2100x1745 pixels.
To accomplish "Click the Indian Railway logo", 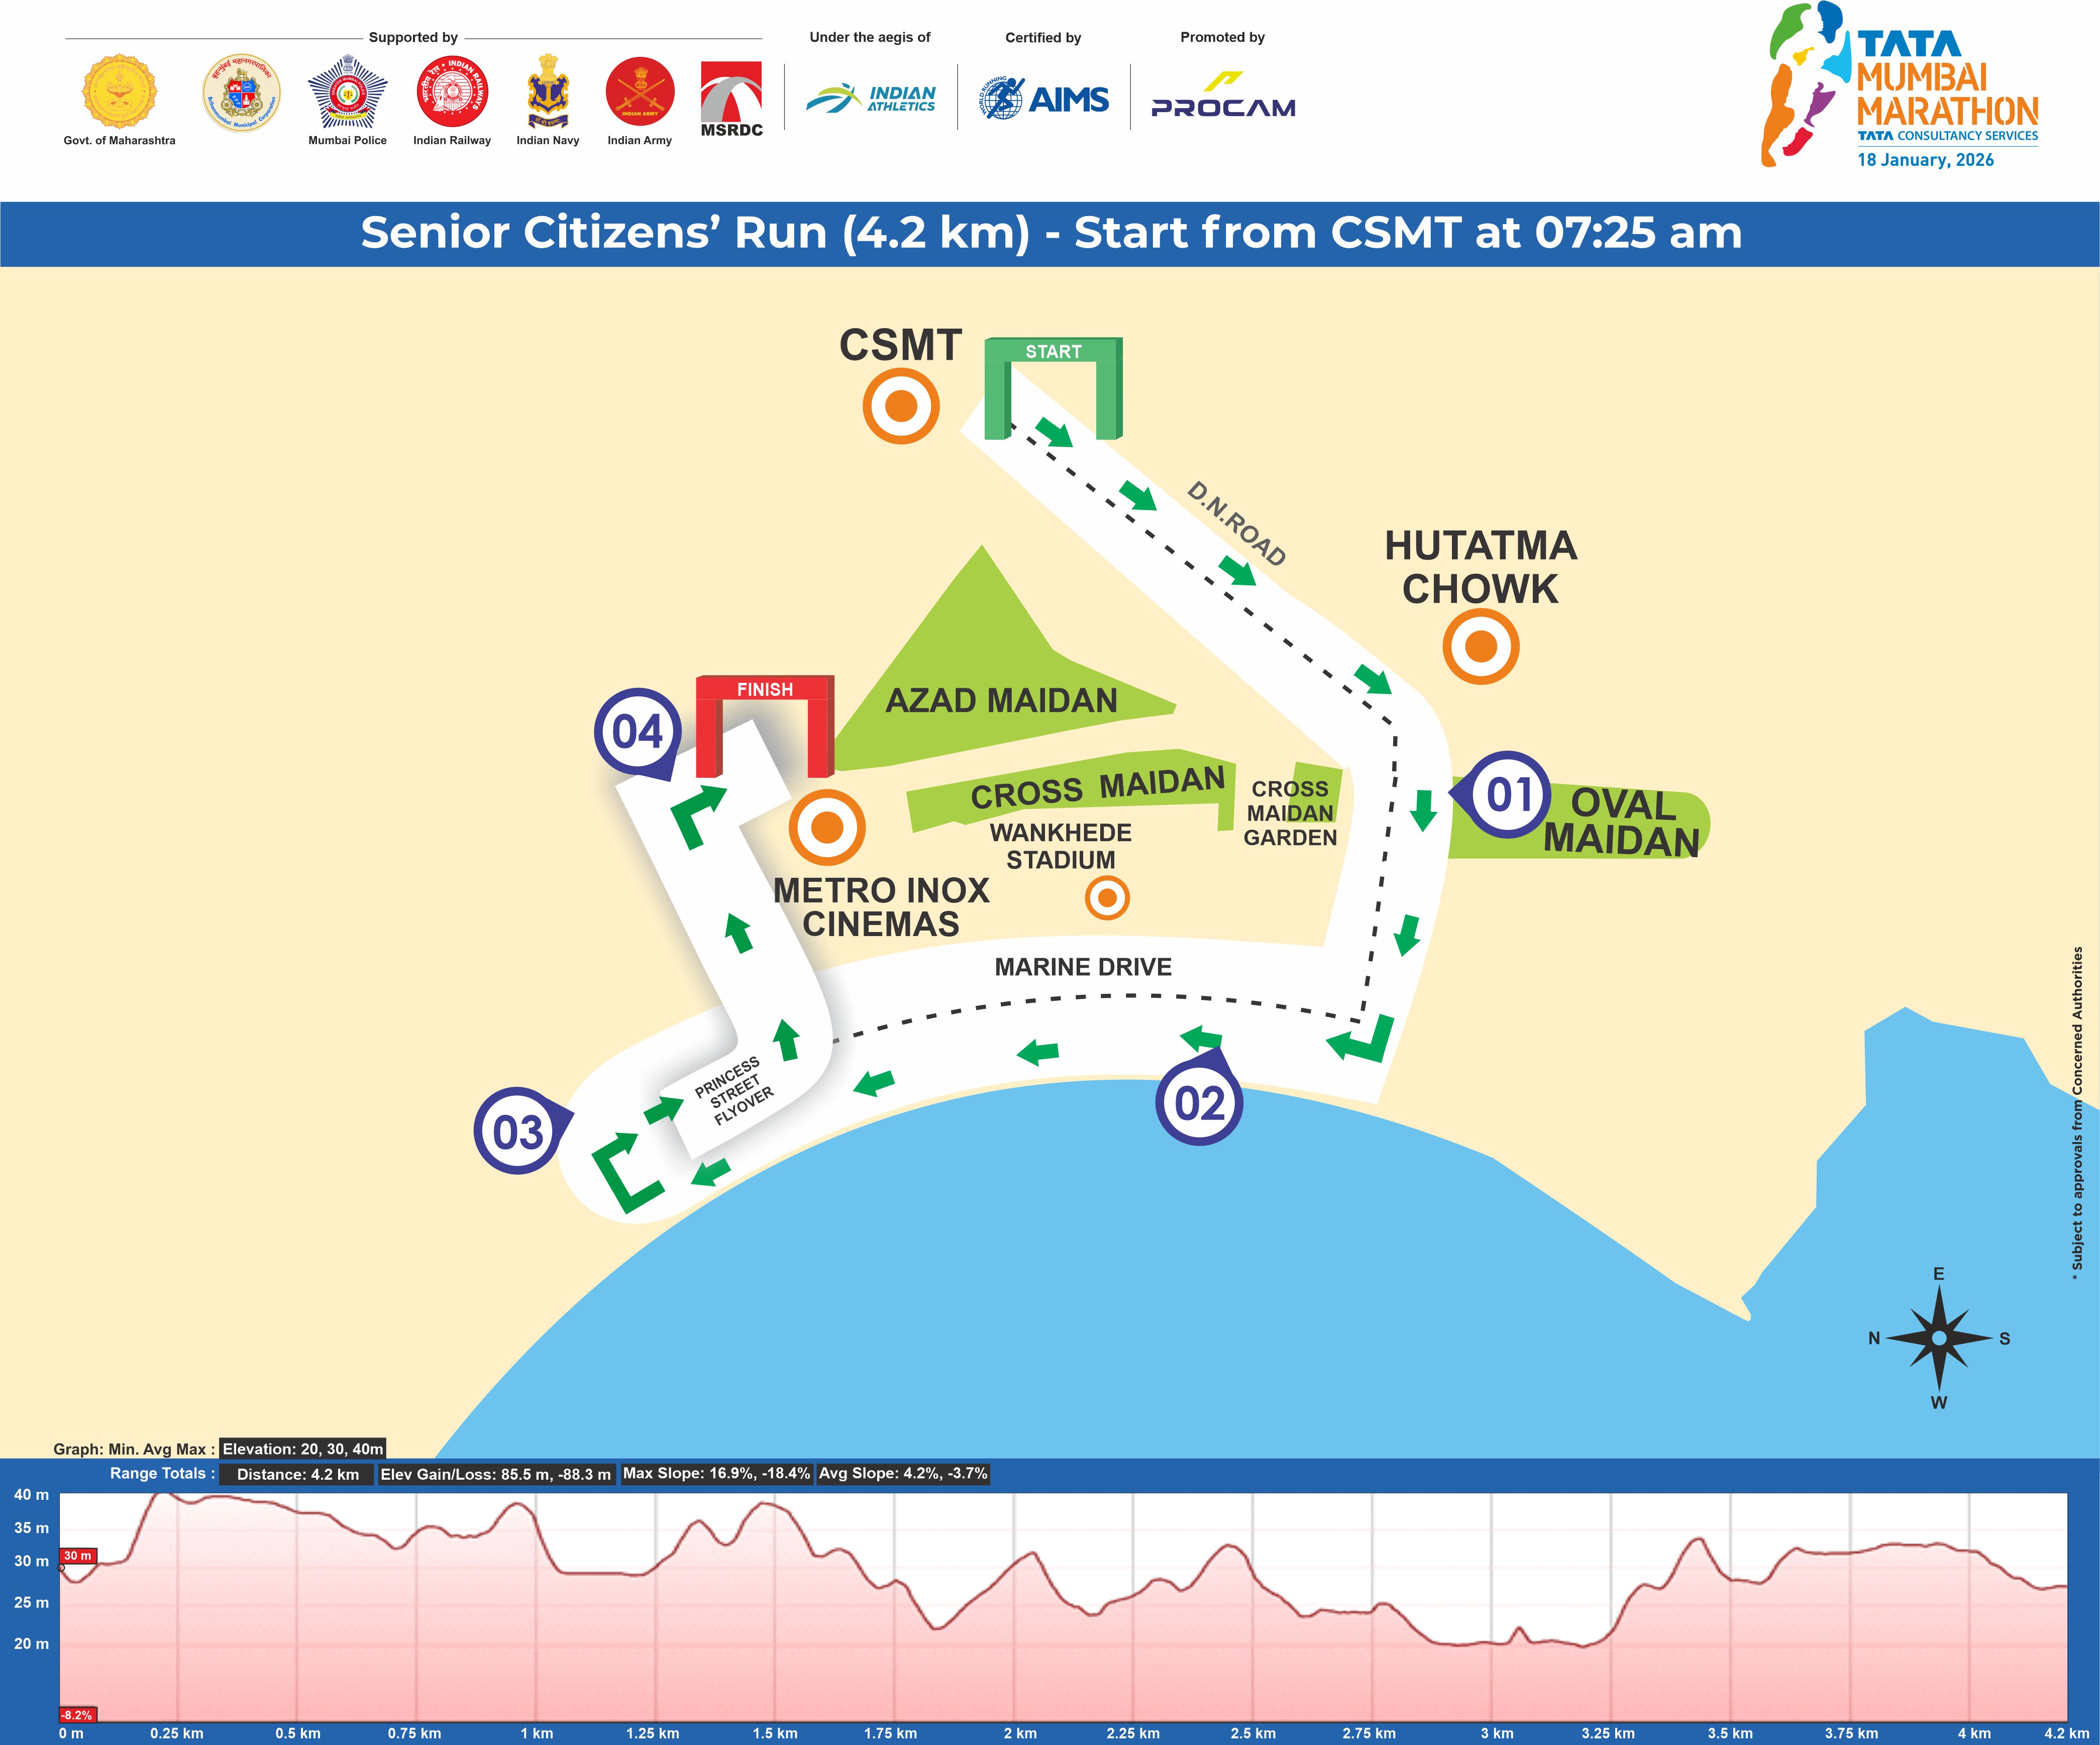I will point(452,92).
